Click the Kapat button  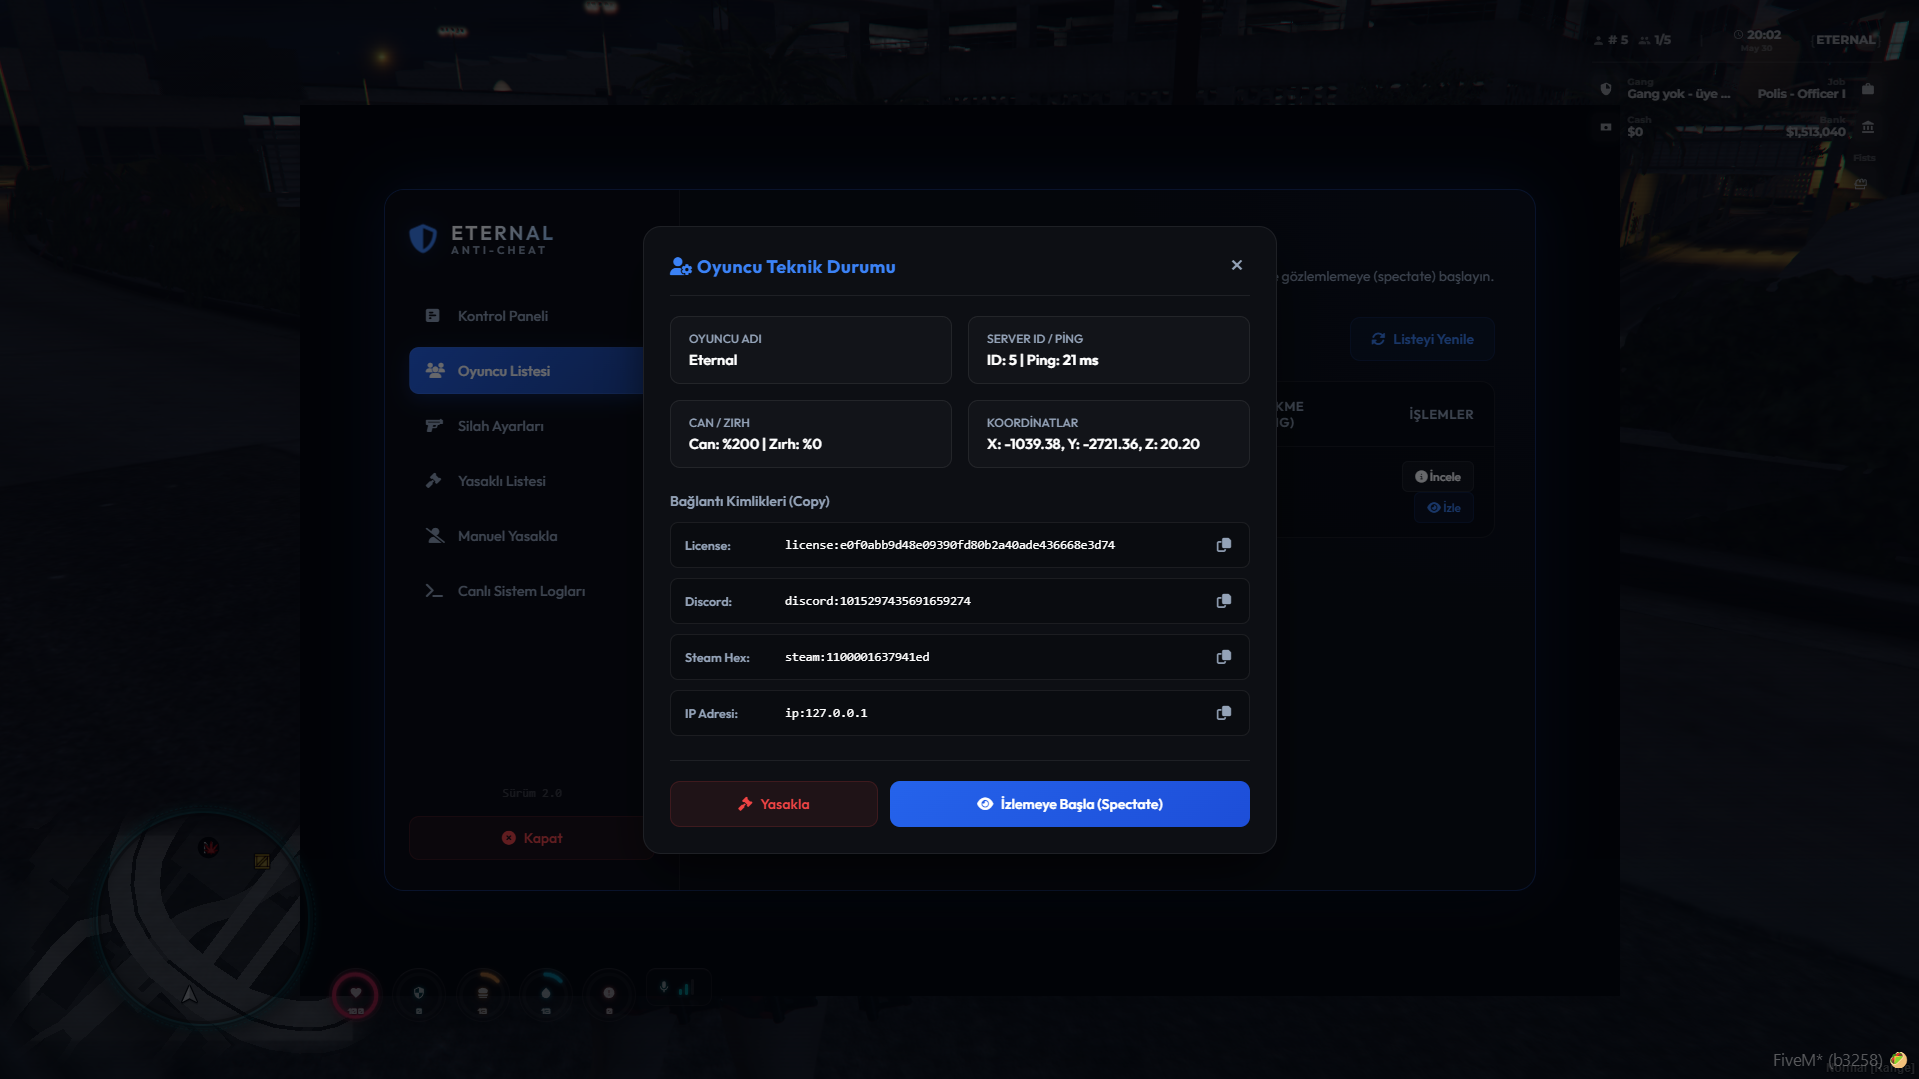click(531, 838)
